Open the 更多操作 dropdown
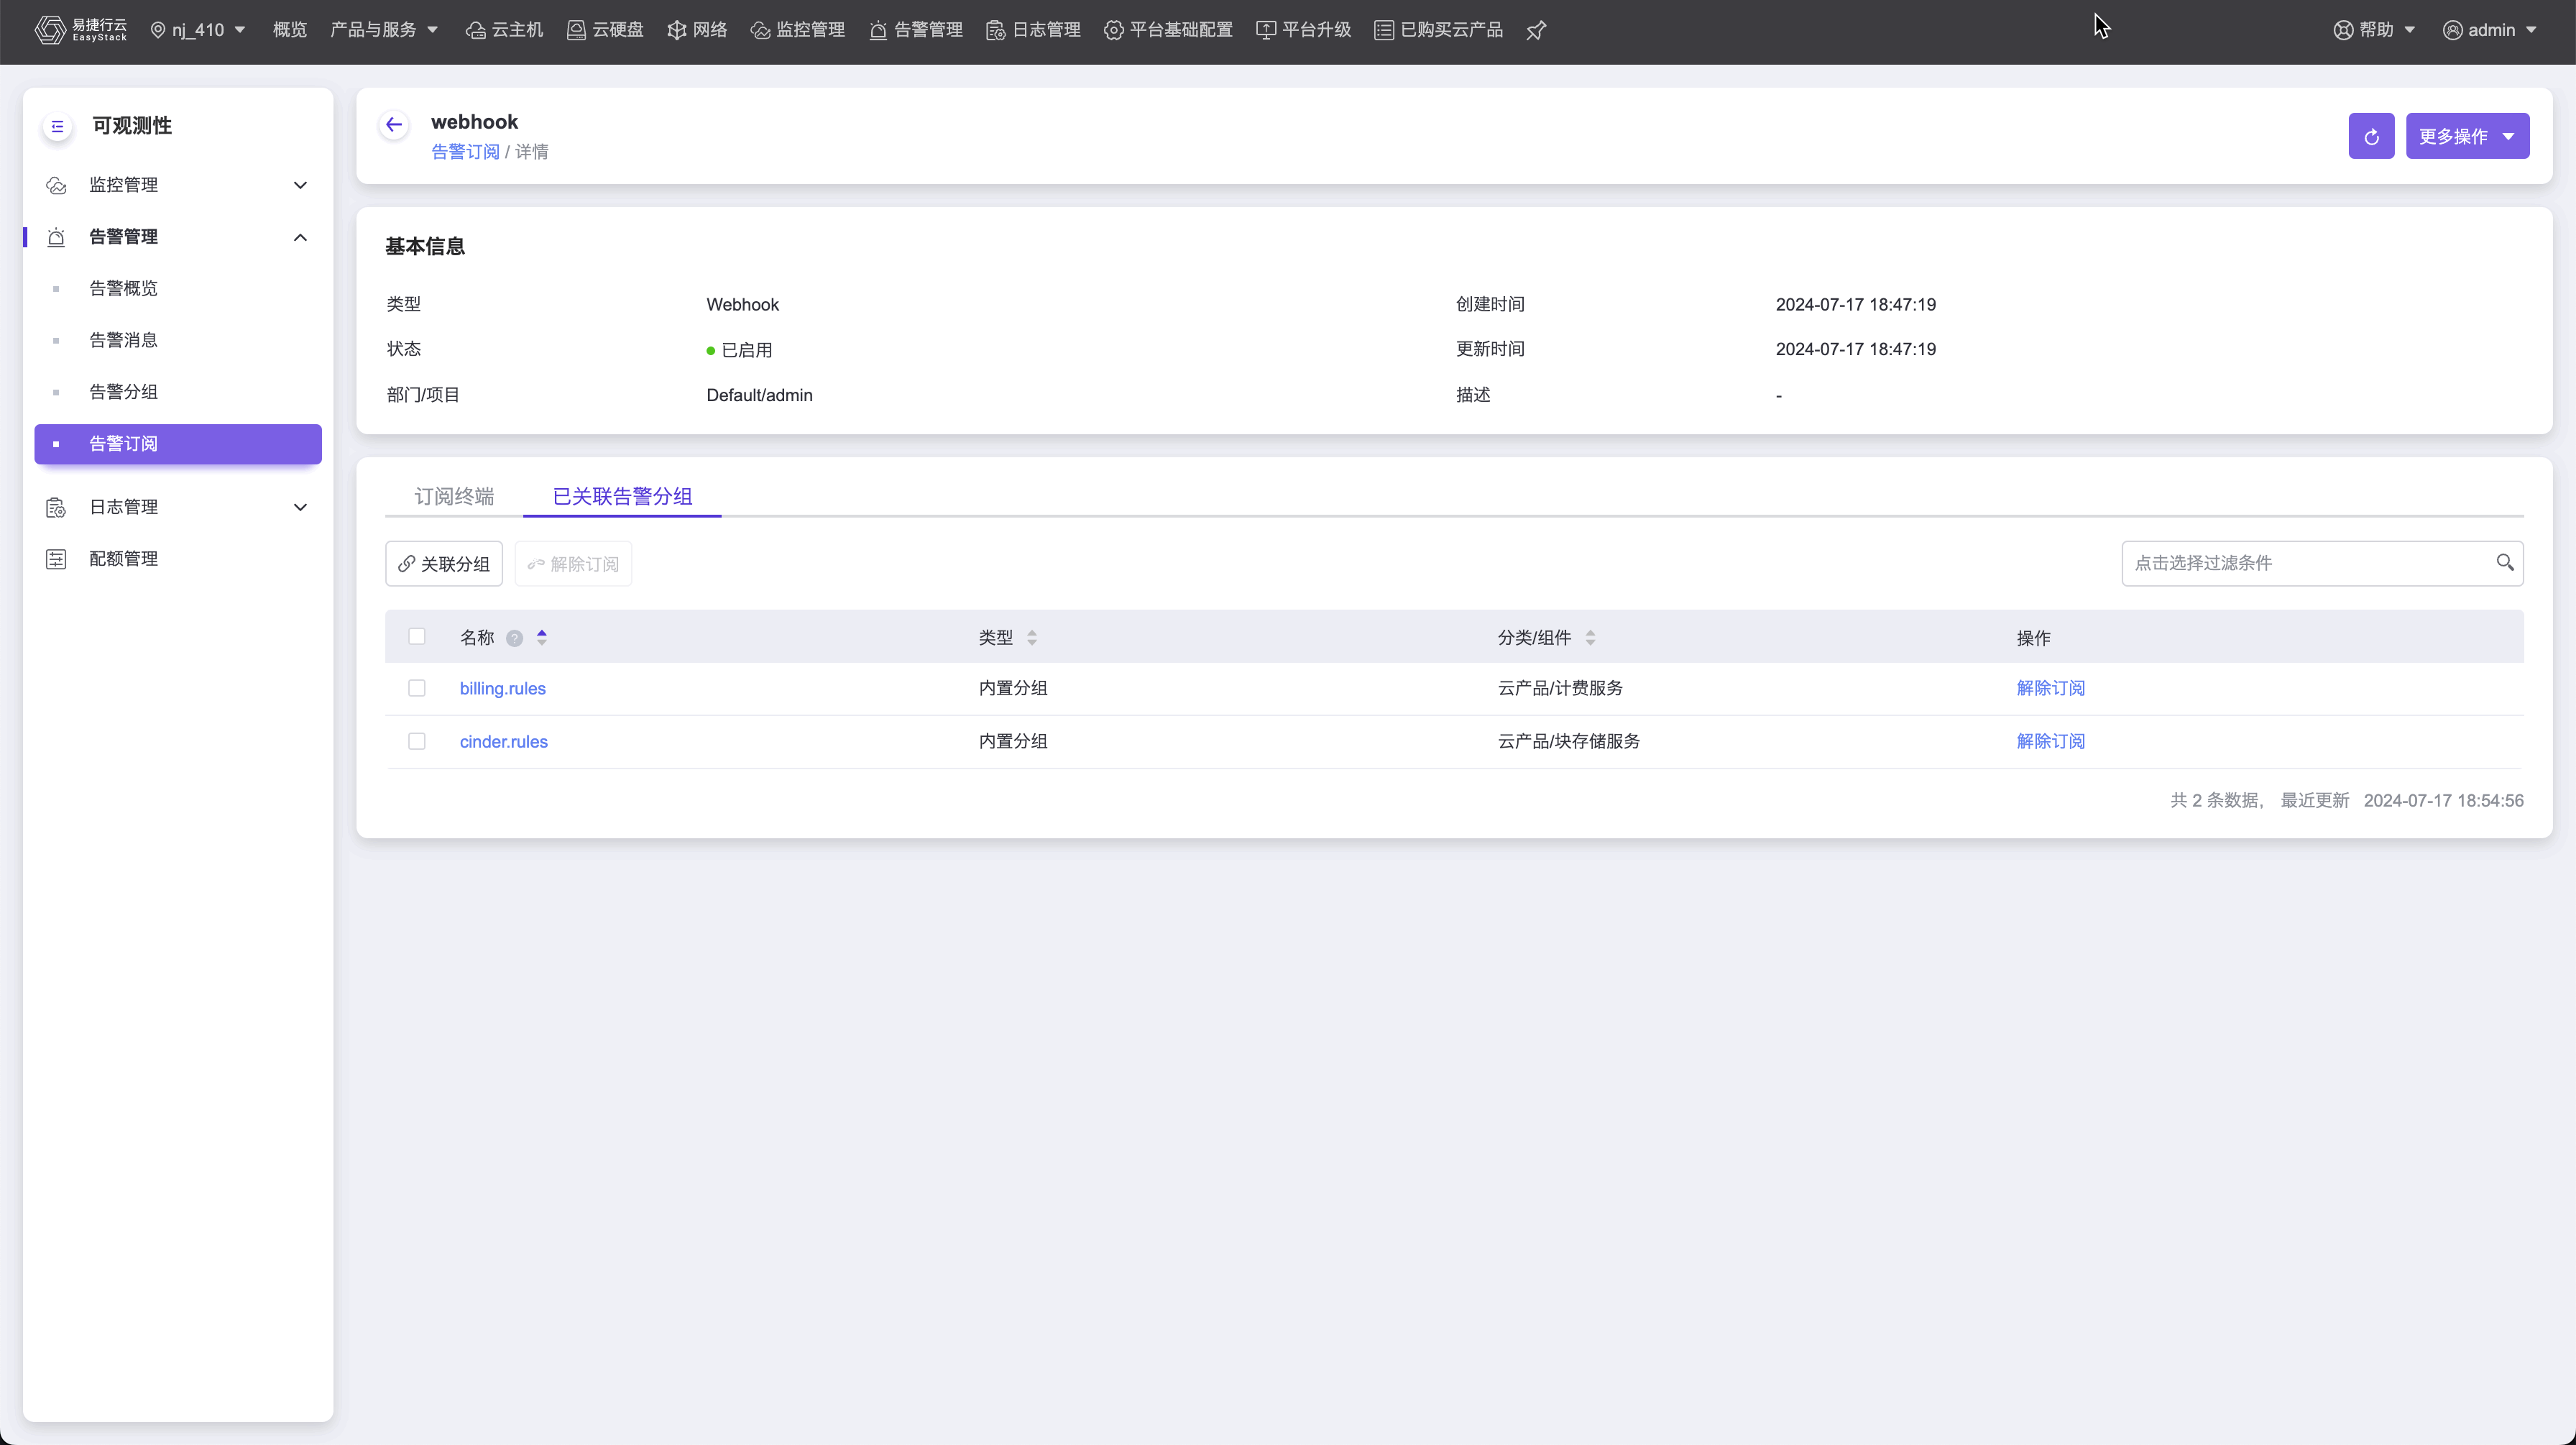 click(2467, 136)
